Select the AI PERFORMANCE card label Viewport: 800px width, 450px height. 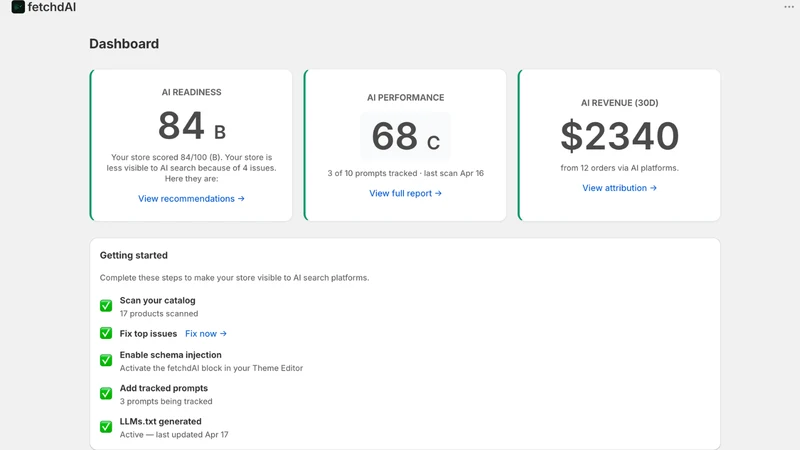[406, 97]
